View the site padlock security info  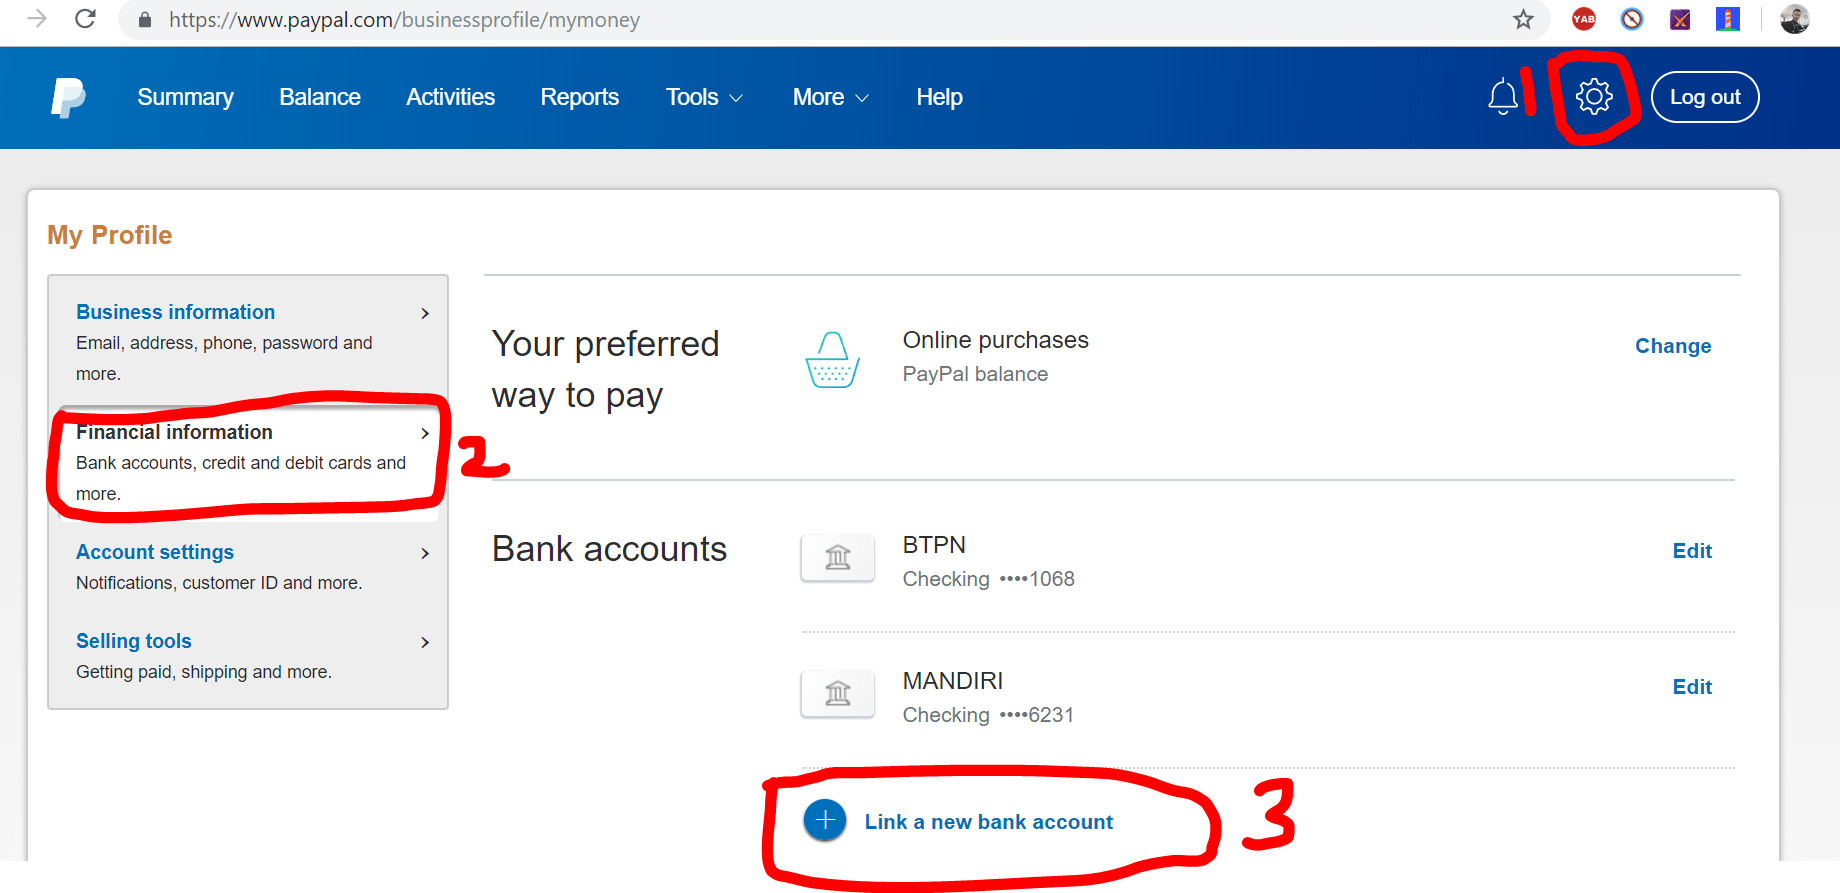(x=145, y=20)
